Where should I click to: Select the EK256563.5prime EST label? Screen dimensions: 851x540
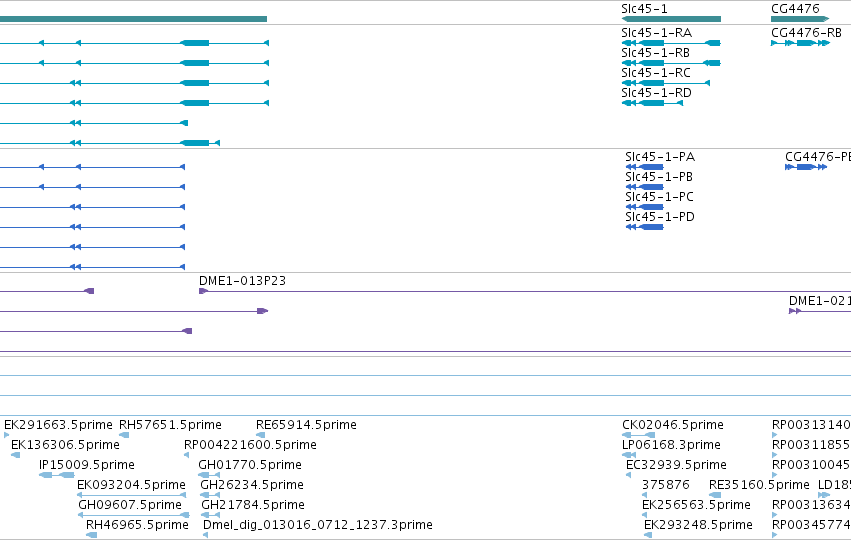click(x=696, y=505)
